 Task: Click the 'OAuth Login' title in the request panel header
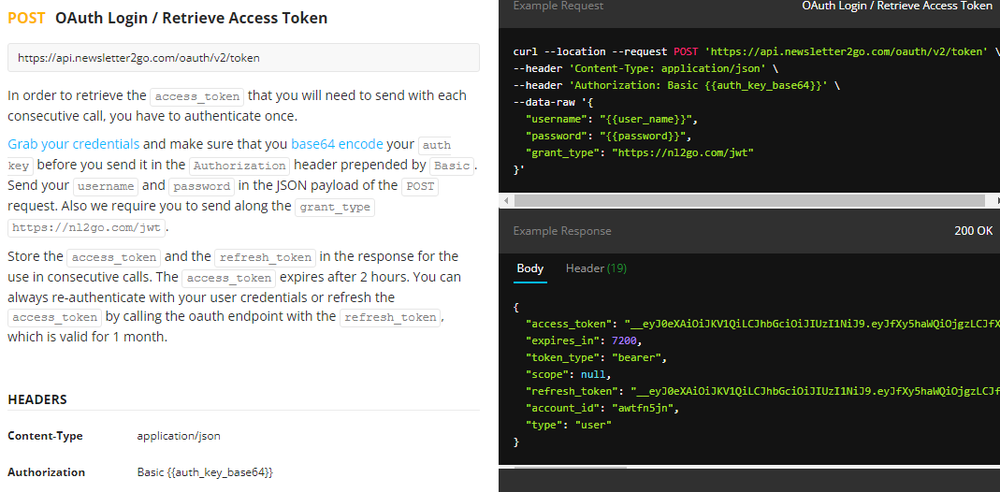[897, 6]
